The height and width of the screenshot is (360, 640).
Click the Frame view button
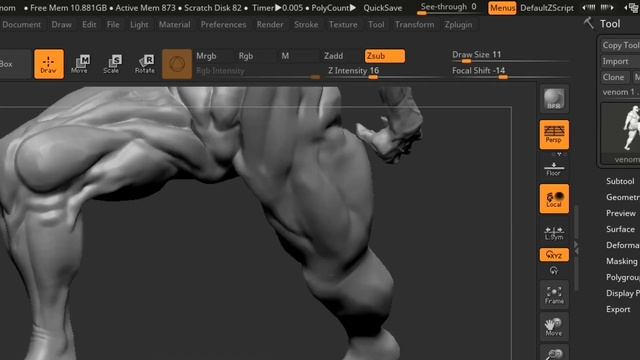point(554,296)
